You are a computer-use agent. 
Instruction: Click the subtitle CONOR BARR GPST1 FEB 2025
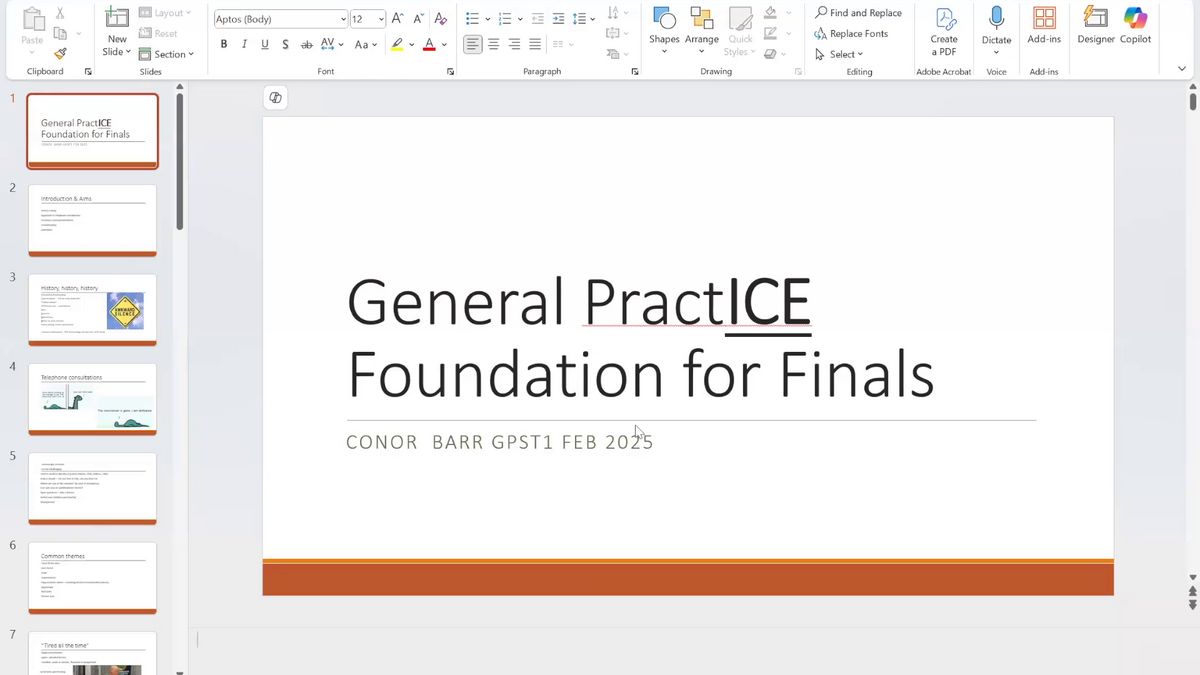(x=500, y=442)
